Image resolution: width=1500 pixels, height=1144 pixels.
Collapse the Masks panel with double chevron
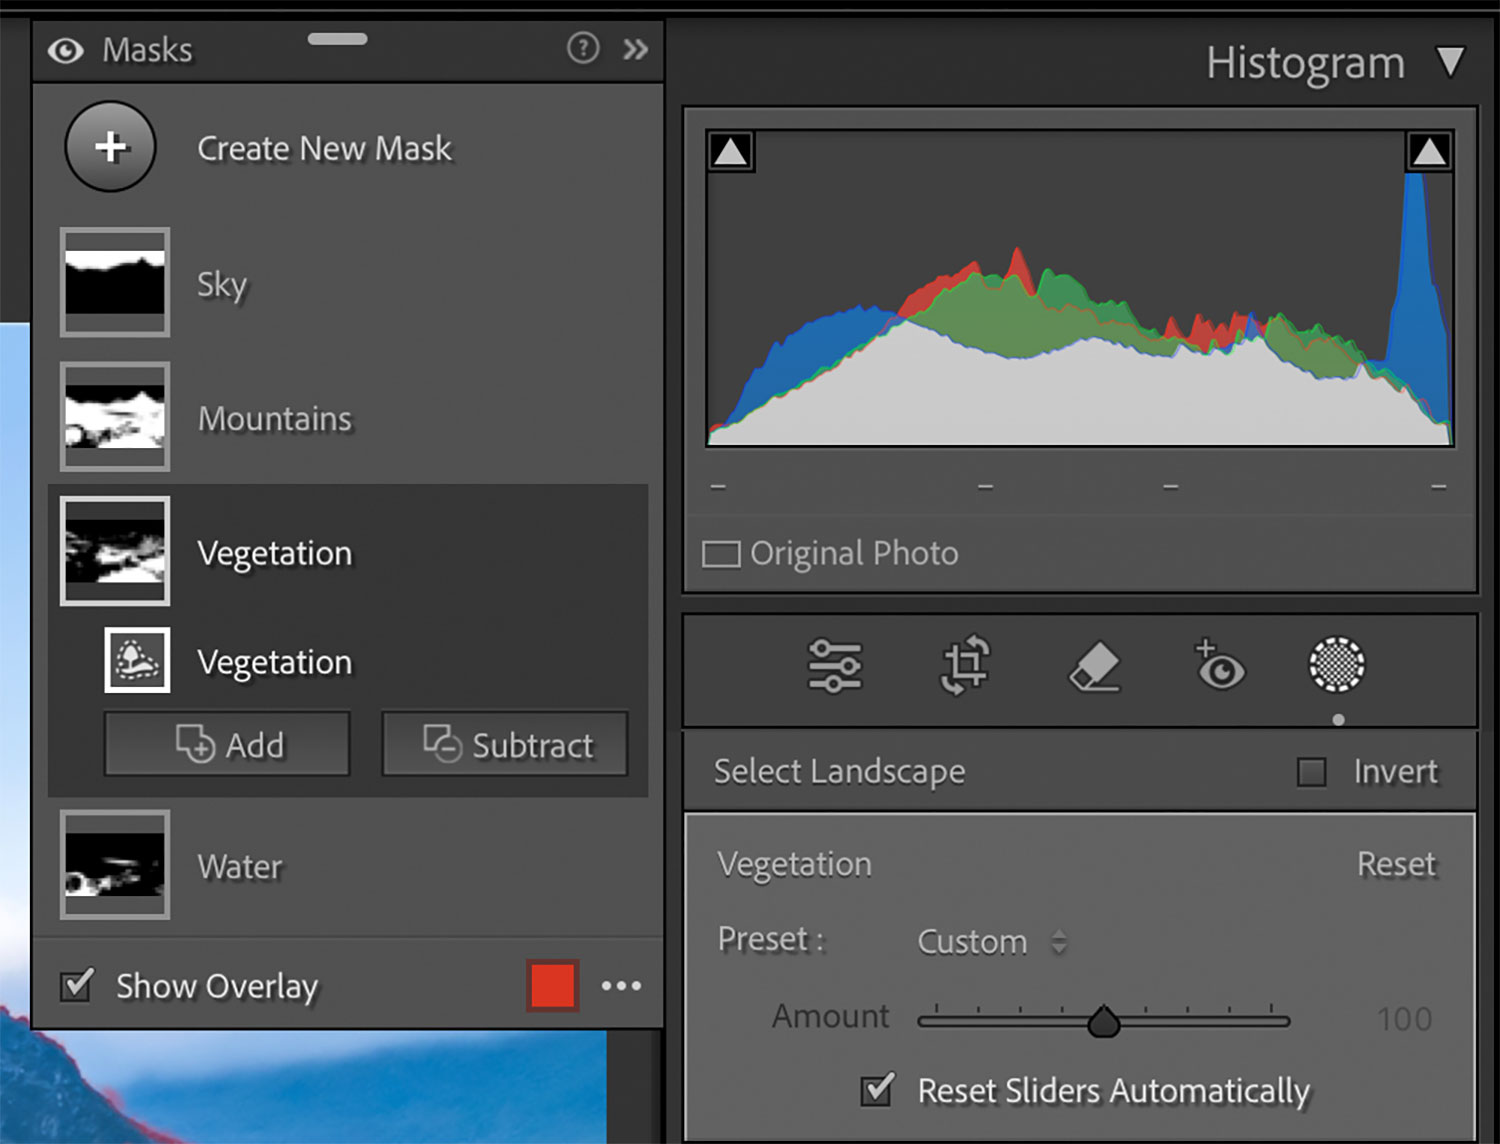[636, 49]
